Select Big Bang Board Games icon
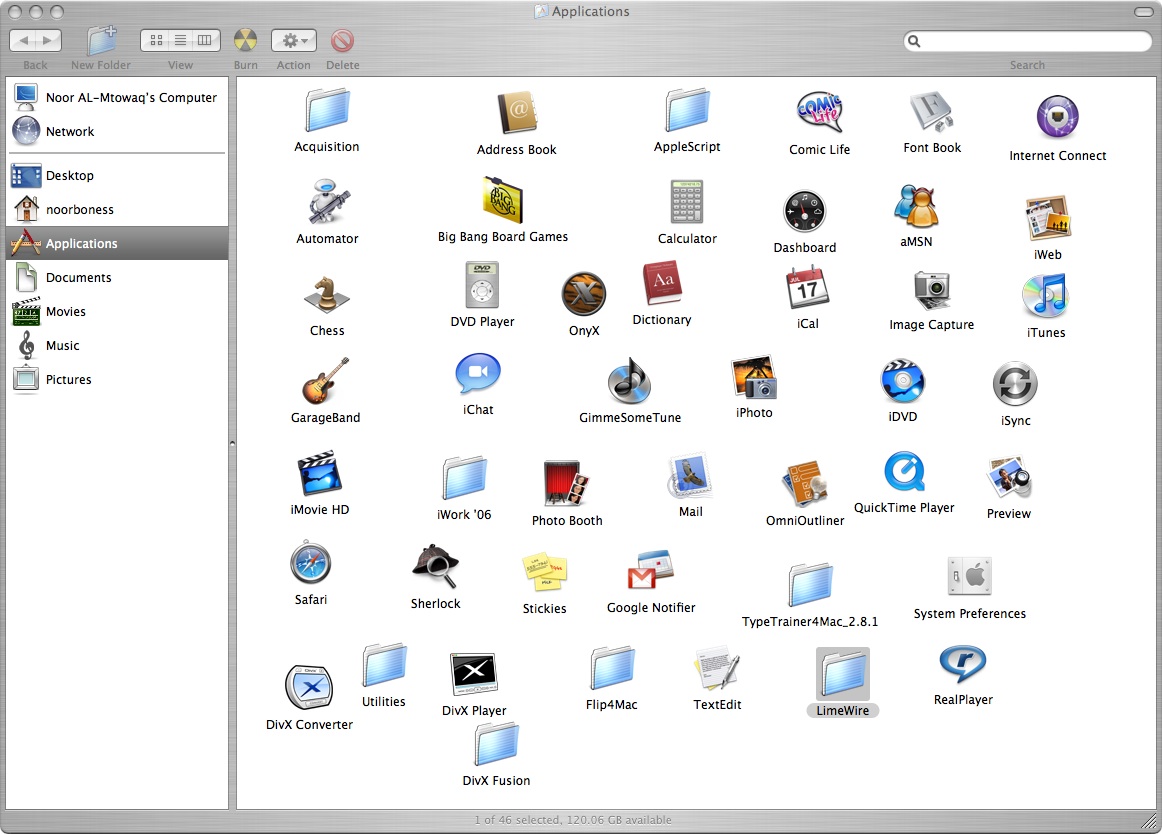The height and width of the screenshot is (834, 1162). [x=502, y=200]
